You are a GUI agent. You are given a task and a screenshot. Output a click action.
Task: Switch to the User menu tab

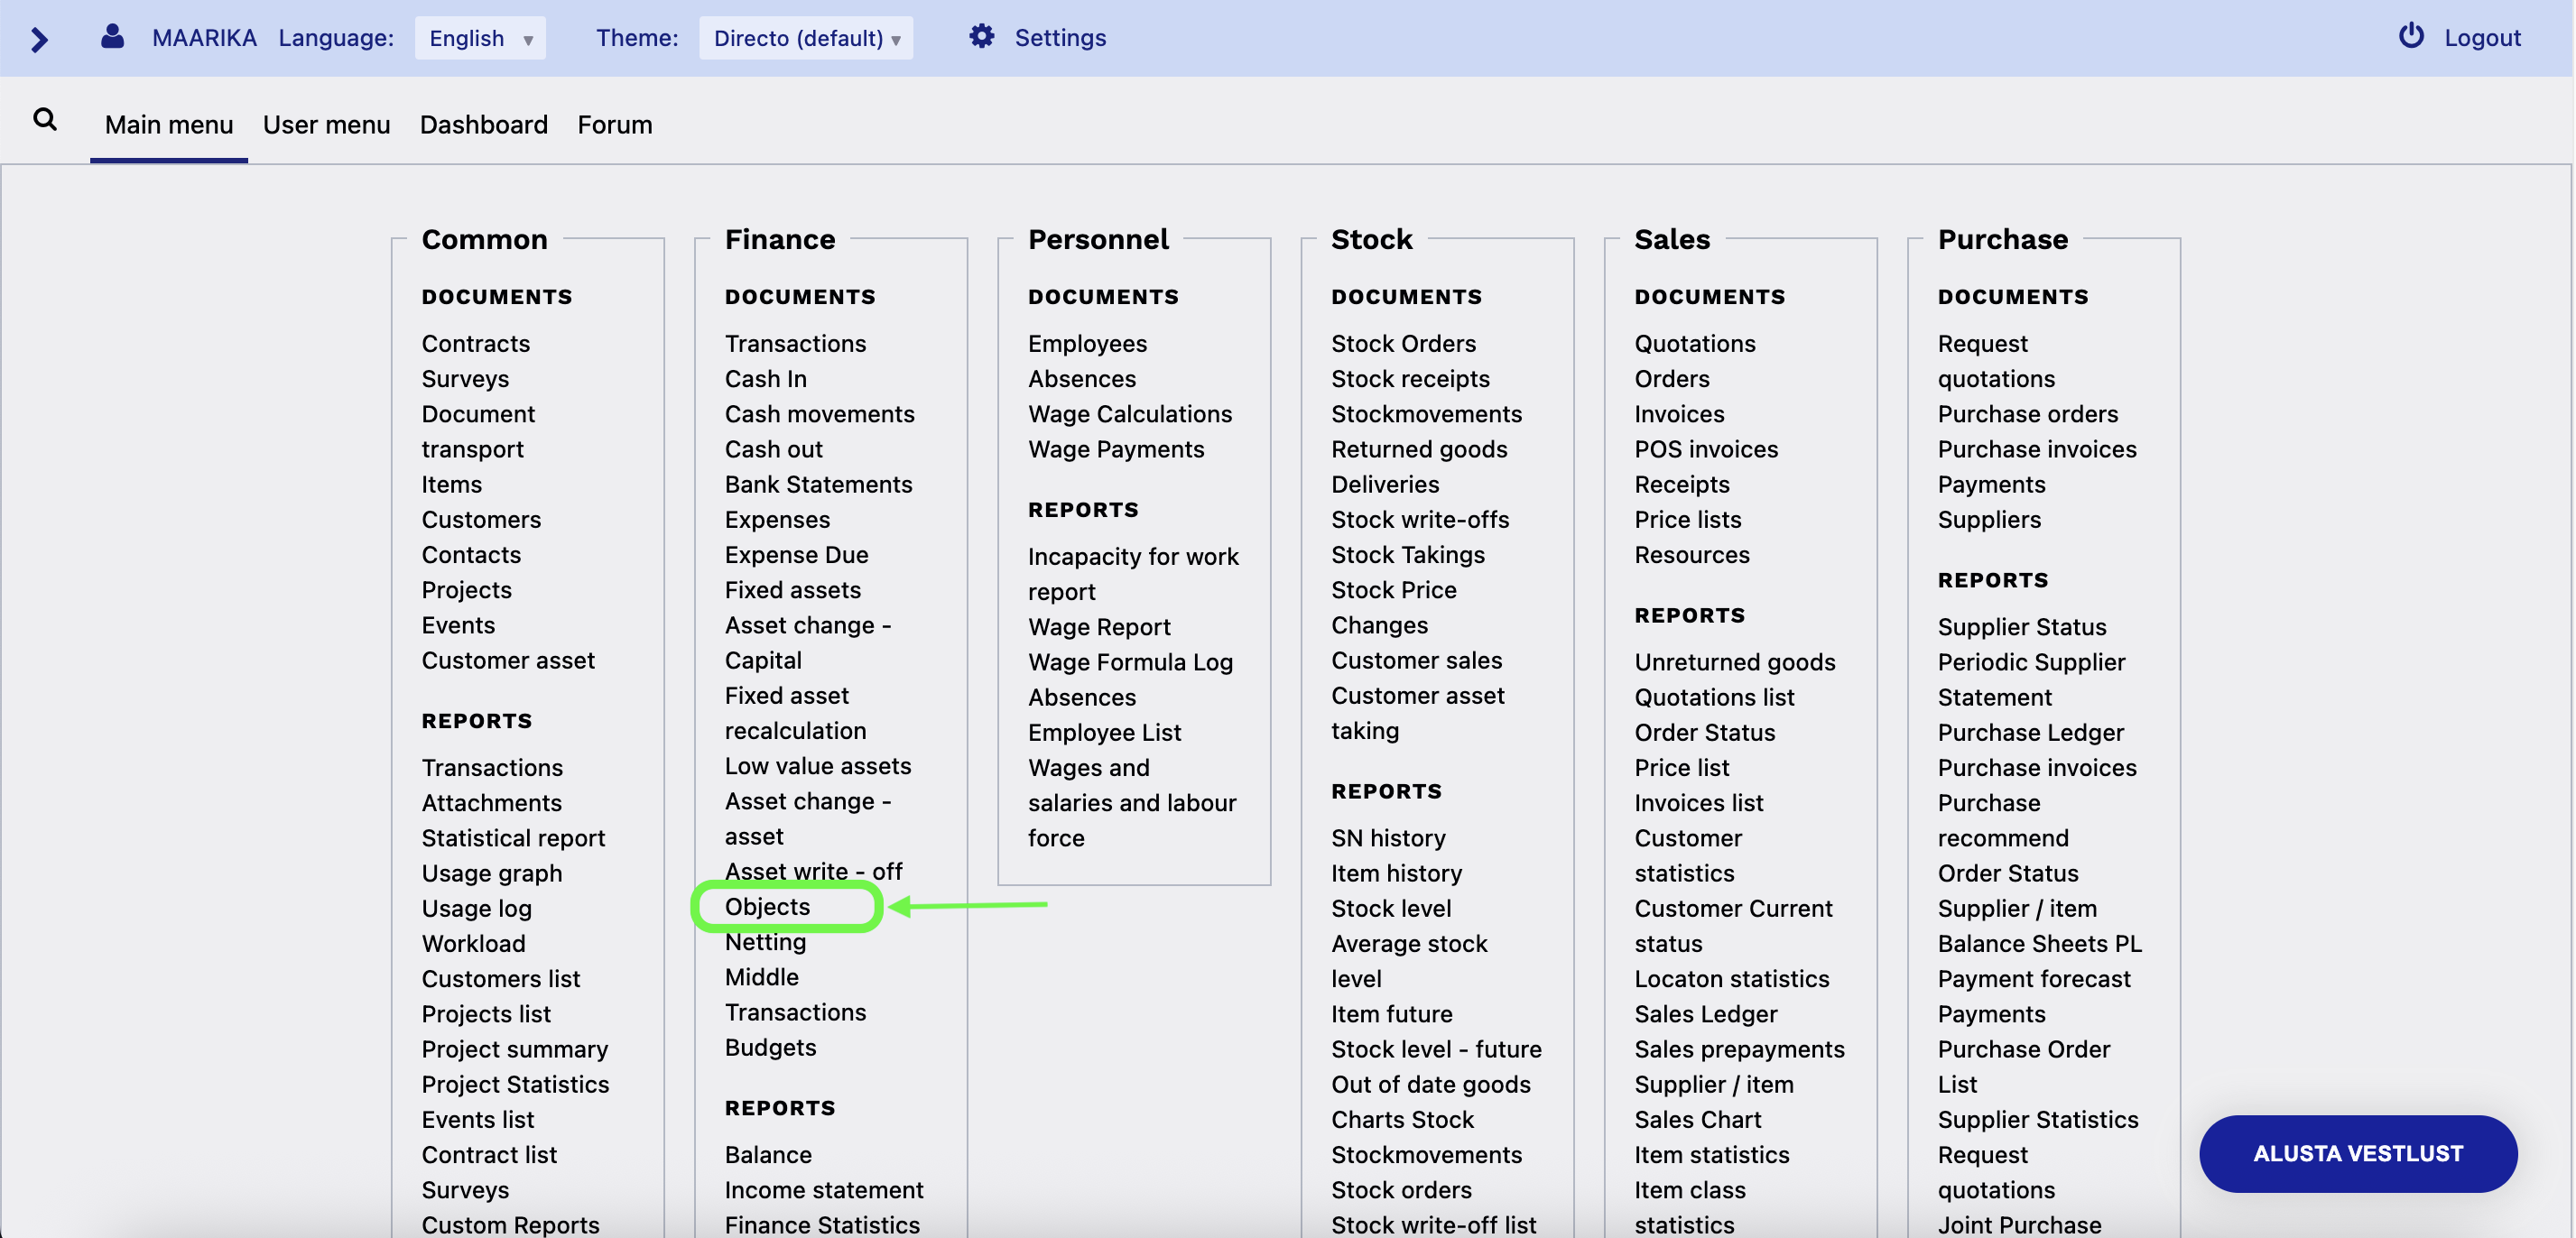click(x=326, y=124)
